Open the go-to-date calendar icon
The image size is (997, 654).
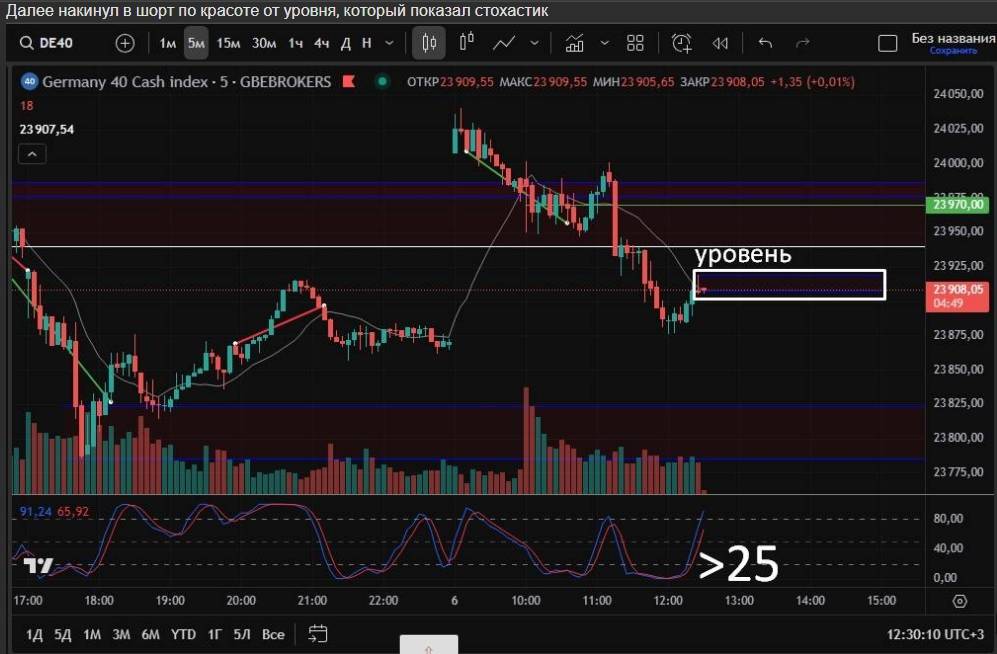[x=319, y=634]
